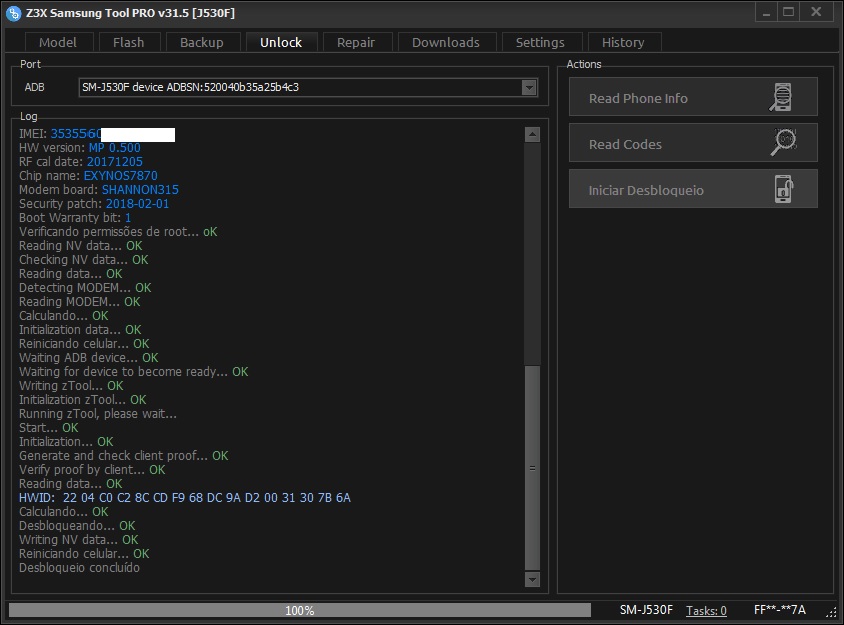The width and height of the screenshot is (844, 625).
Task: Click 'Writing NV data... OK' log line
Action: click(x=79, y=539)
